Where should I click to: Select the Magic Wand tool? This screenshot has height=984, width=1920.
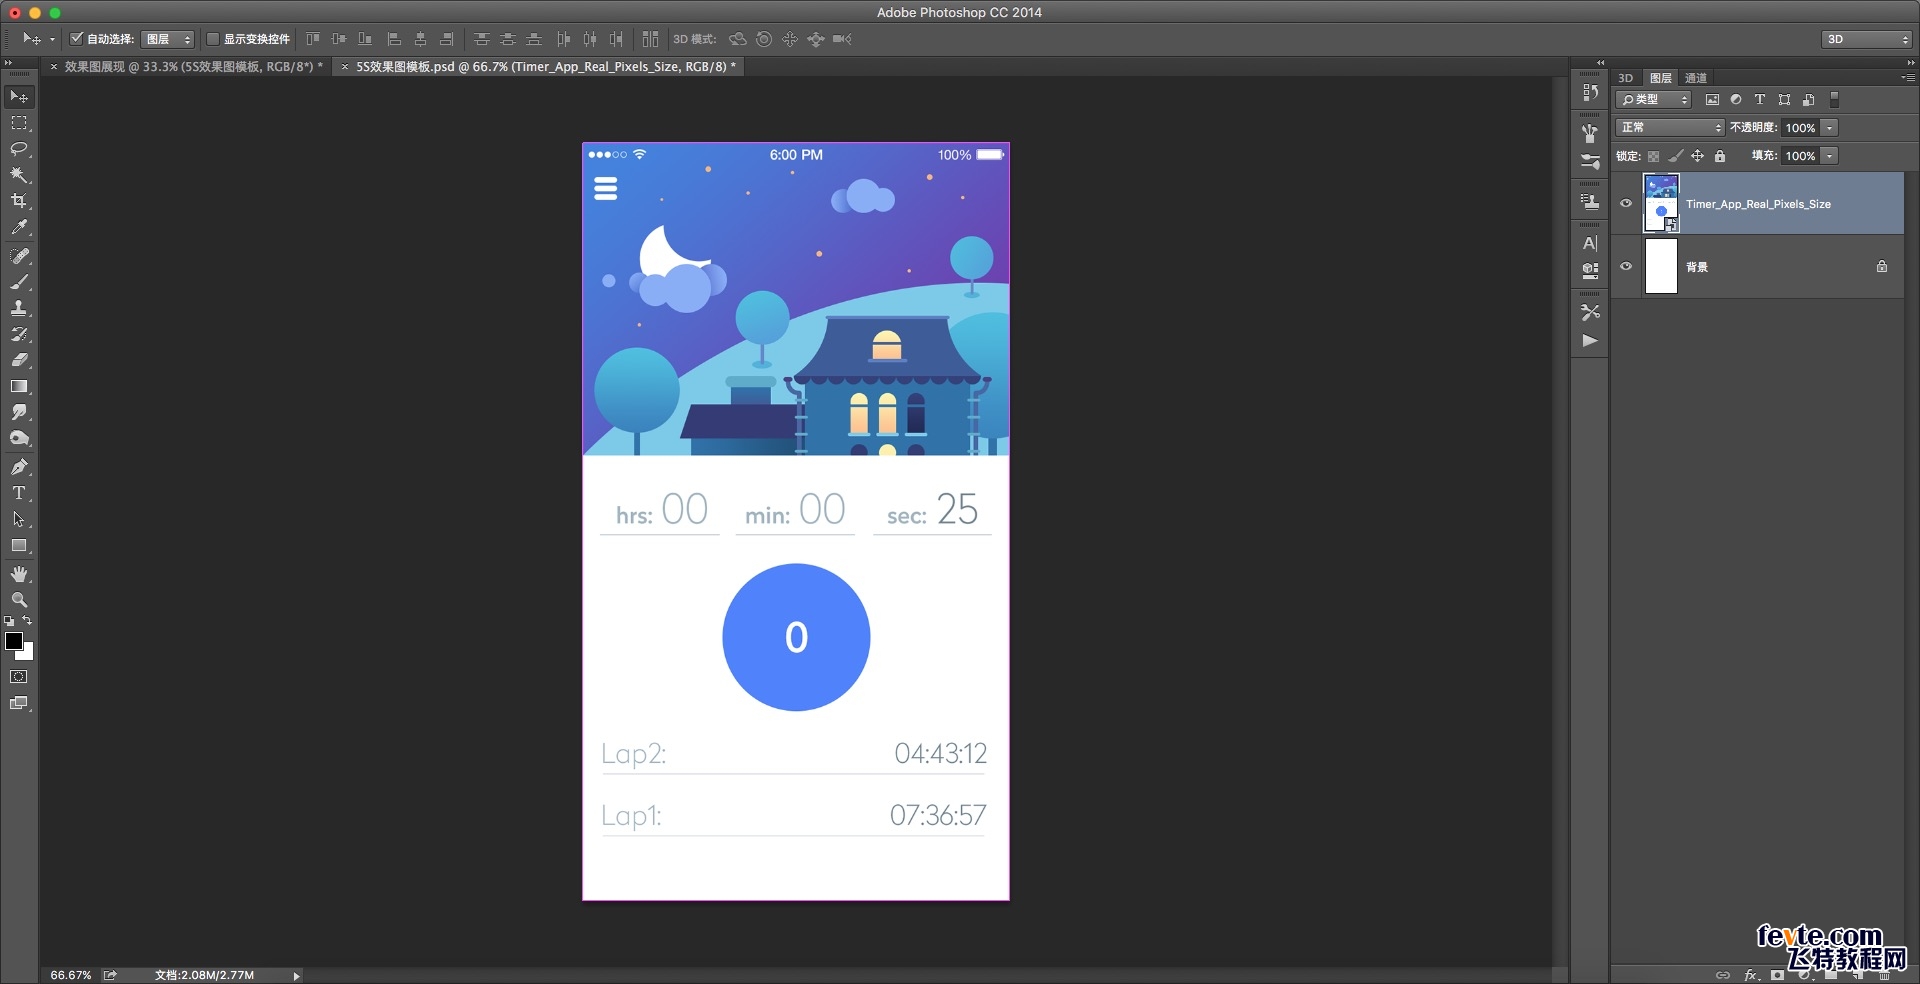coord(19,175)
